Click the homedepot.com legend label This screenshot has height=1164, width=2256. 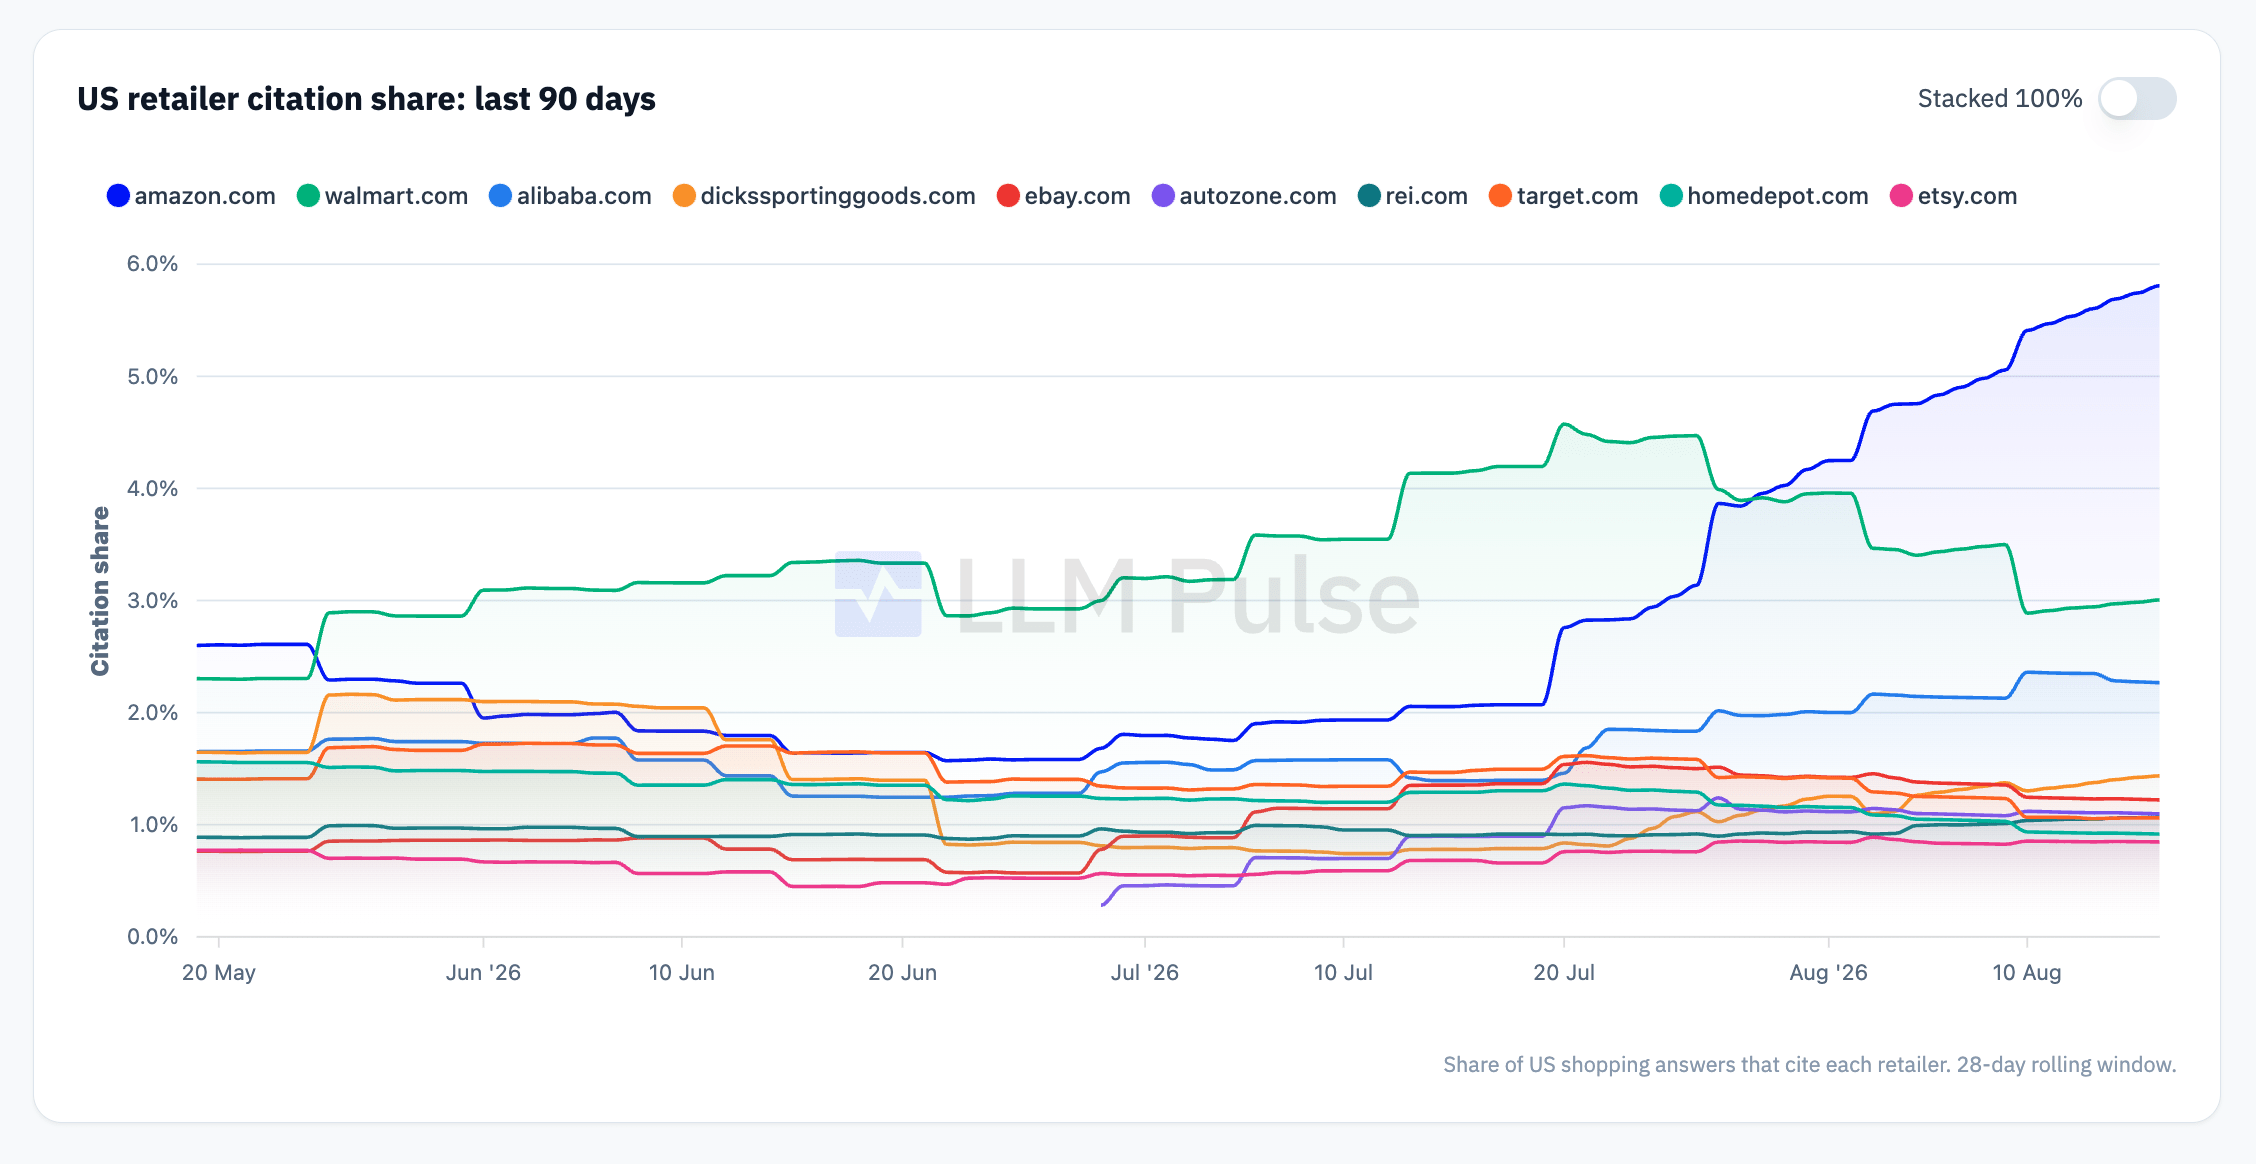pos(1778,196)
